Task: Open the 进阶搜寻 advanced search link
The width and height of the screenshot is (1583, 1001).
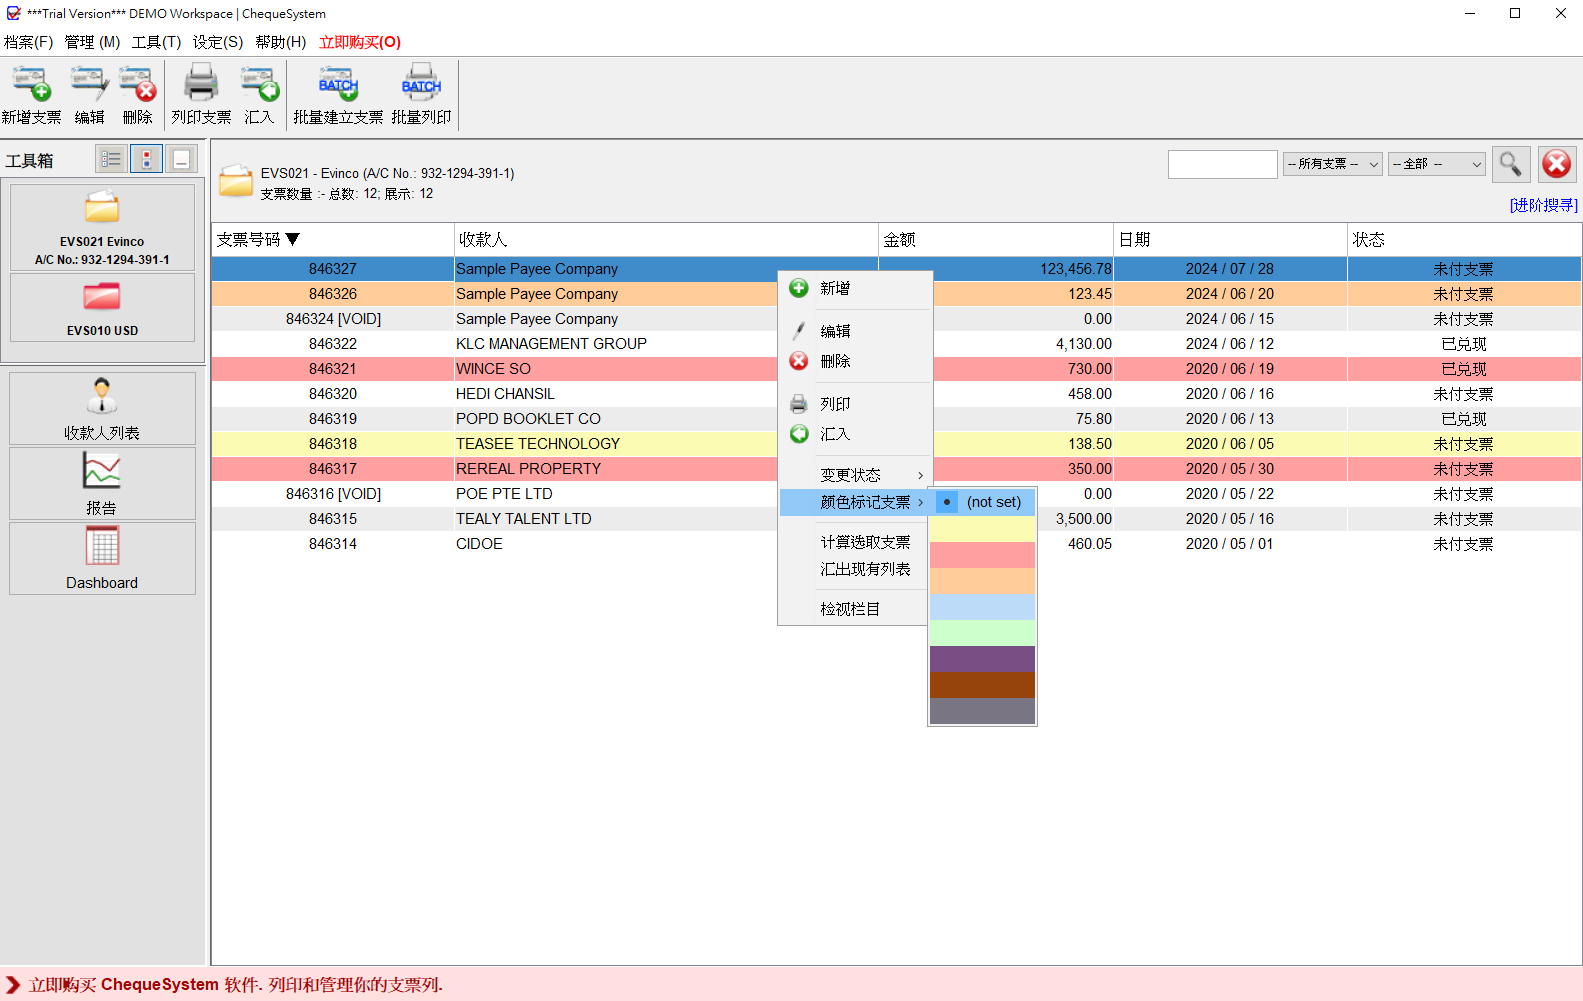Action: (x=1543, y=205)
